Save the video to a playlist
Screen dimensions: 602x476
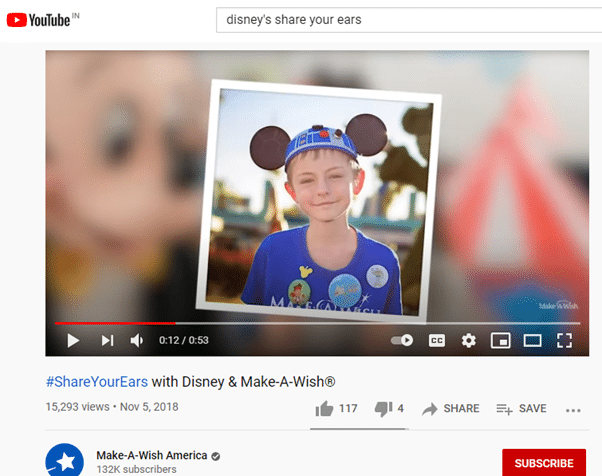[521, 409]
